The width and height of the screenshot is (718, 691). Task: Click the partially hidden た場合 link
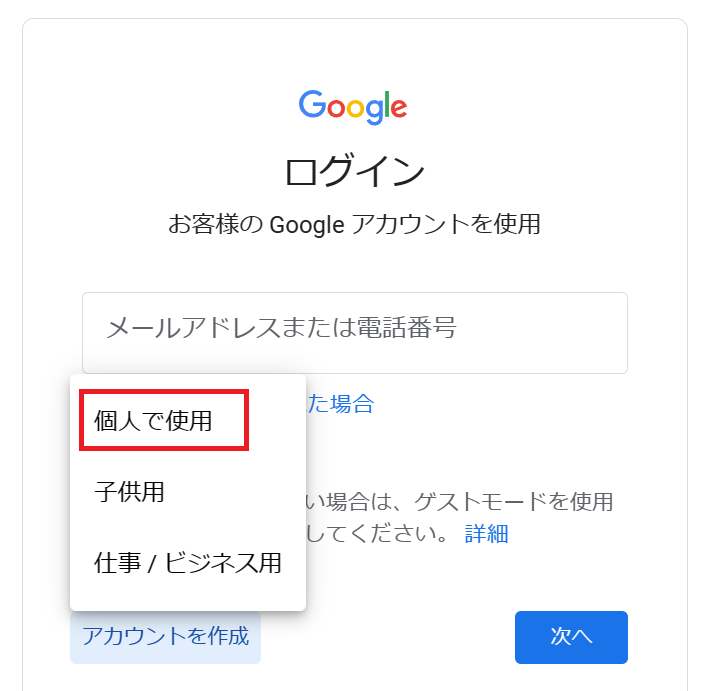click(340, 403)
